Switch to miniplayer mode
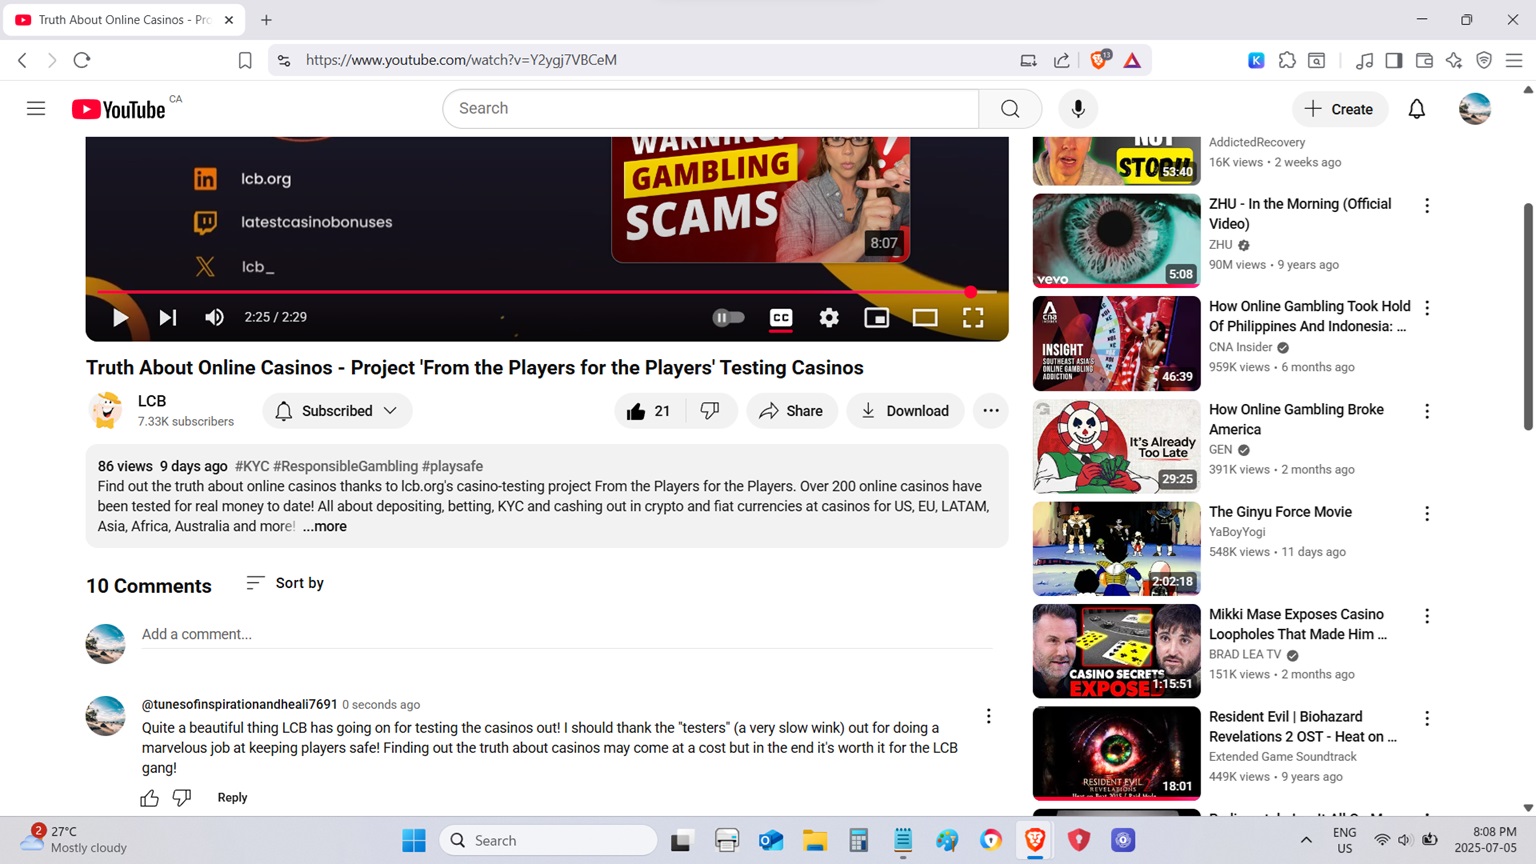 (x=876, y=317)
